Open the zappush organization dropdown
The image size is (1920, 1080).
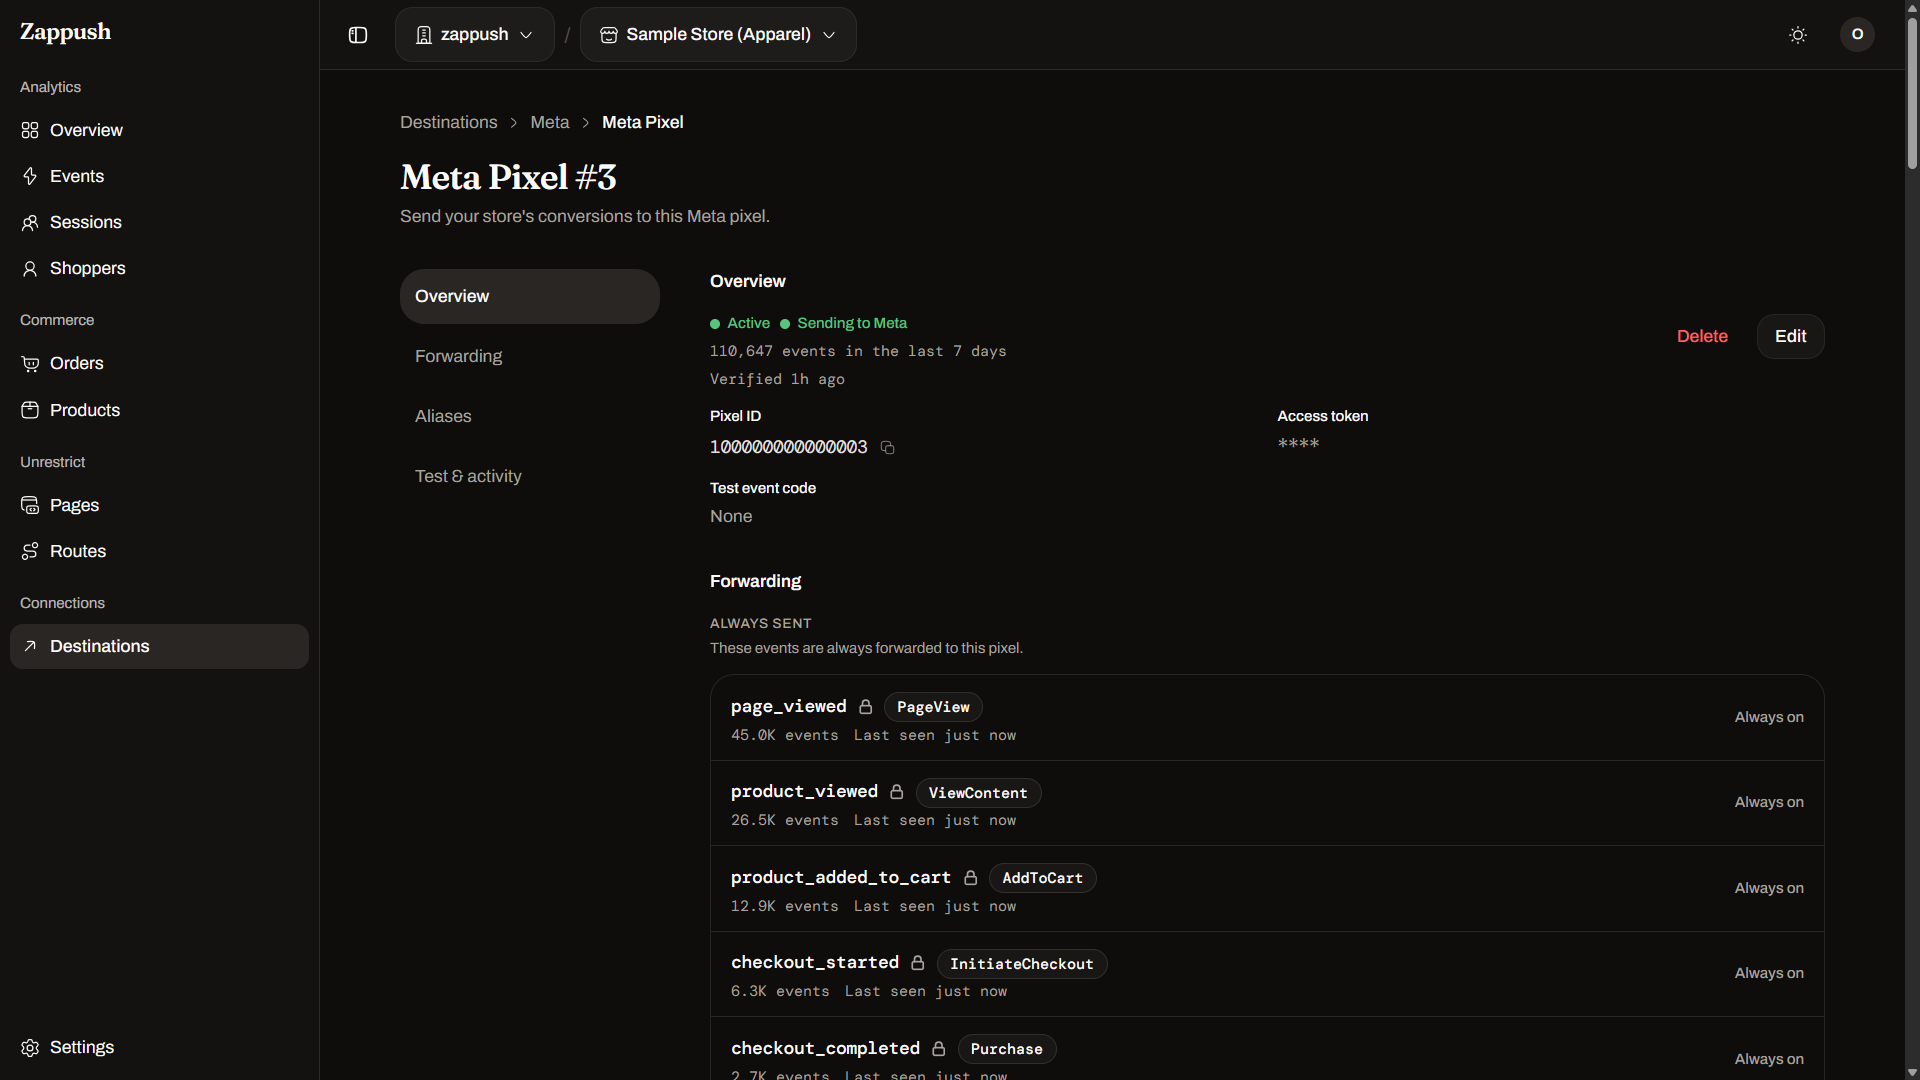coord(474,35)
